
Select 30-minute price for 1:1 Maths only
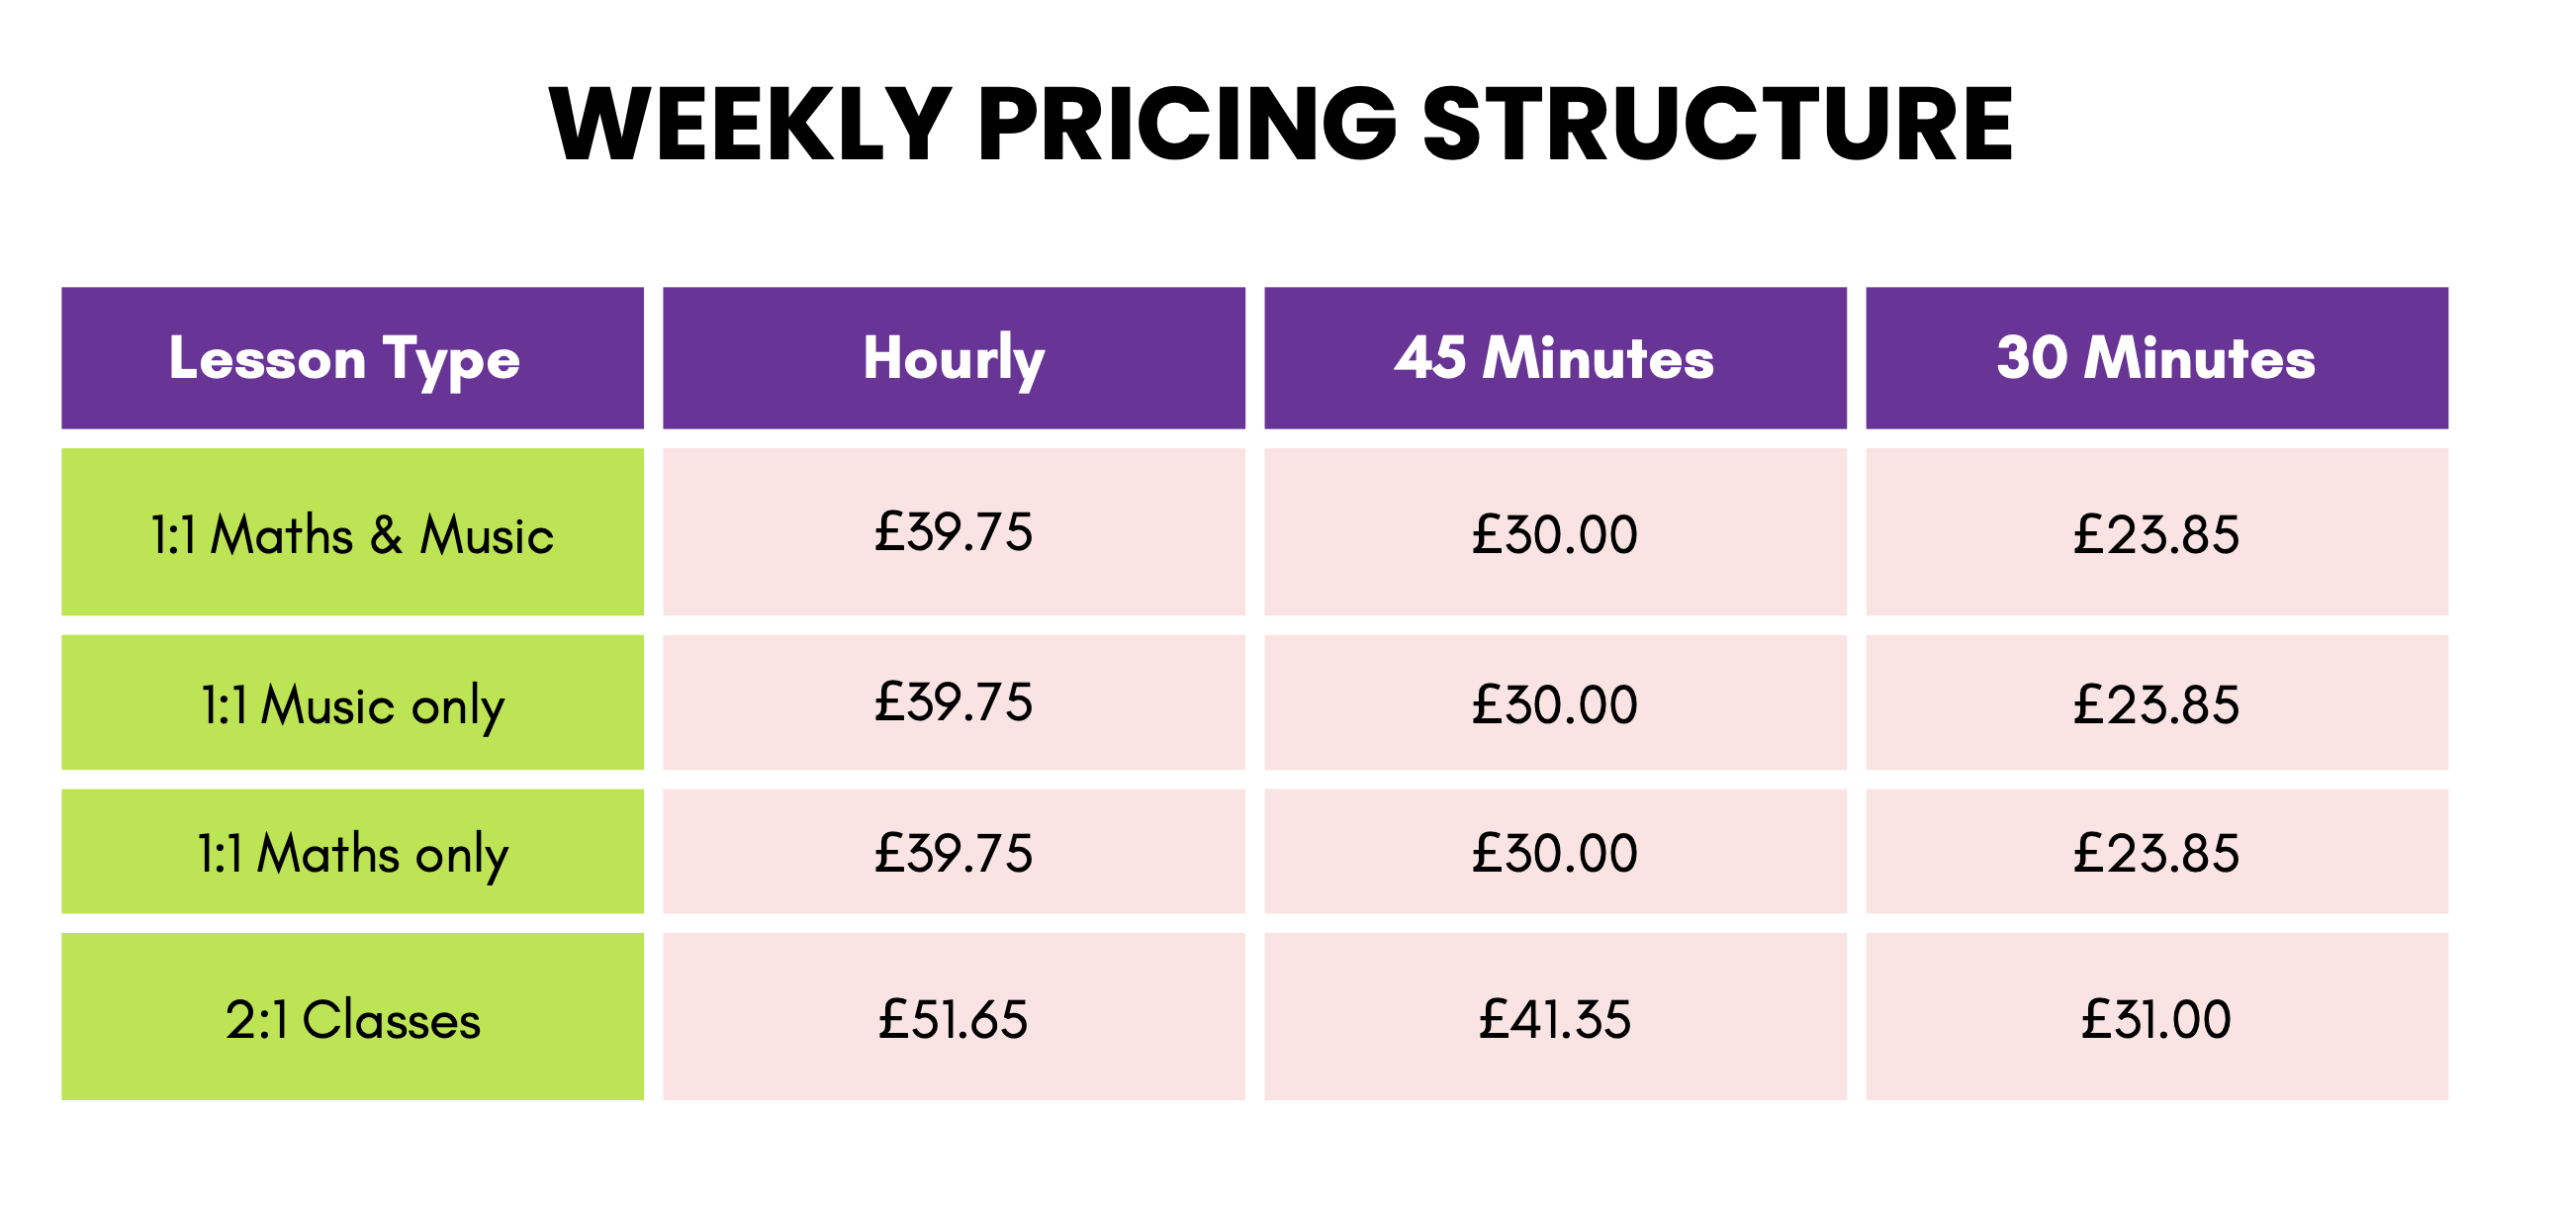coord(2156,852)
